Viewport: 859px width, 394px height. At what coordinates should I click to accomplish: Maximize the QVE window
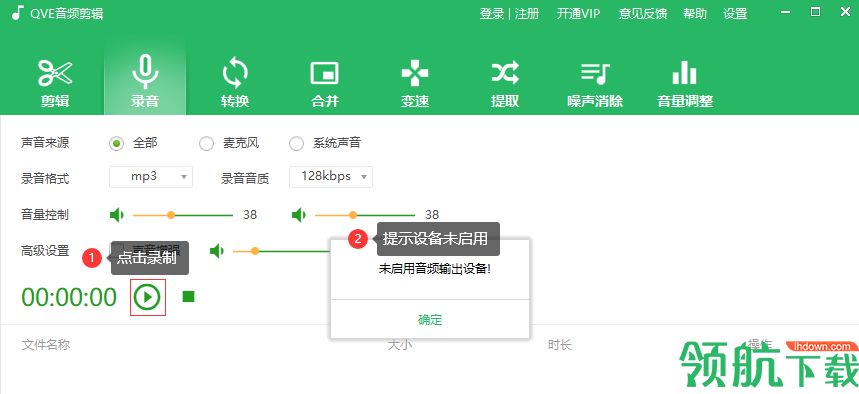pyautogui.click(x=815, y=12)
